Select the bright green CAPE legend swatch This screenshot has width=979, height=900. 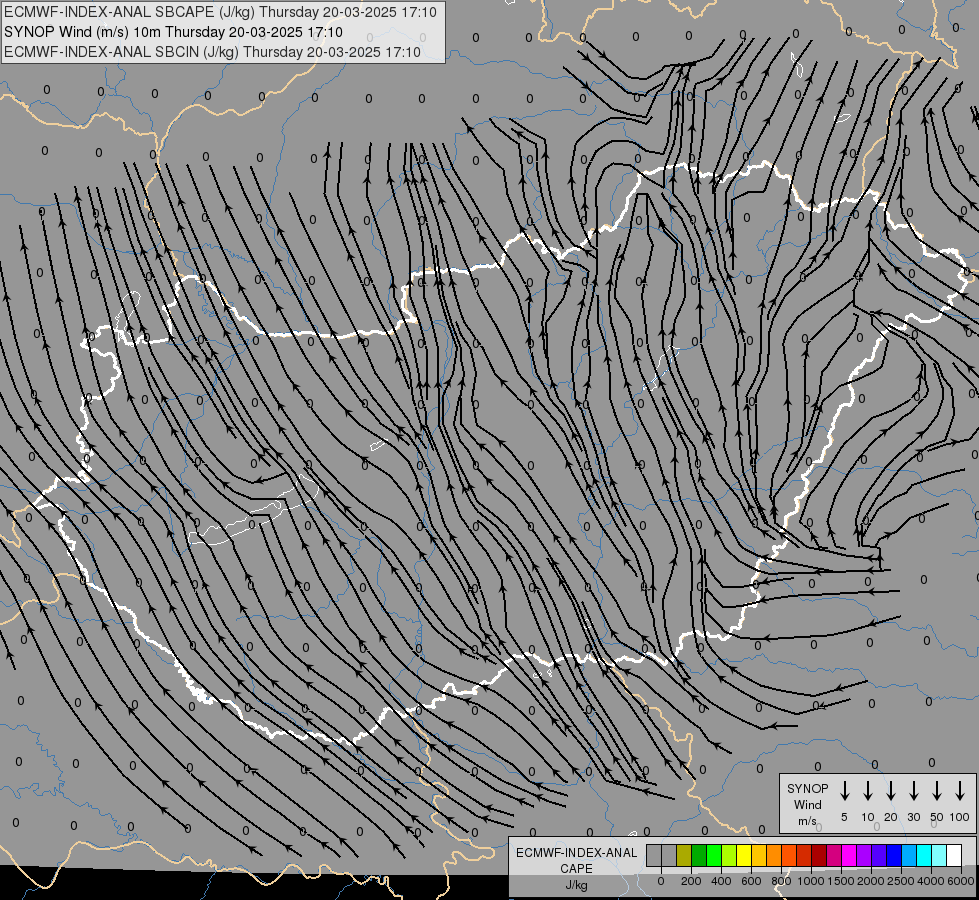[x=714, y=856]
